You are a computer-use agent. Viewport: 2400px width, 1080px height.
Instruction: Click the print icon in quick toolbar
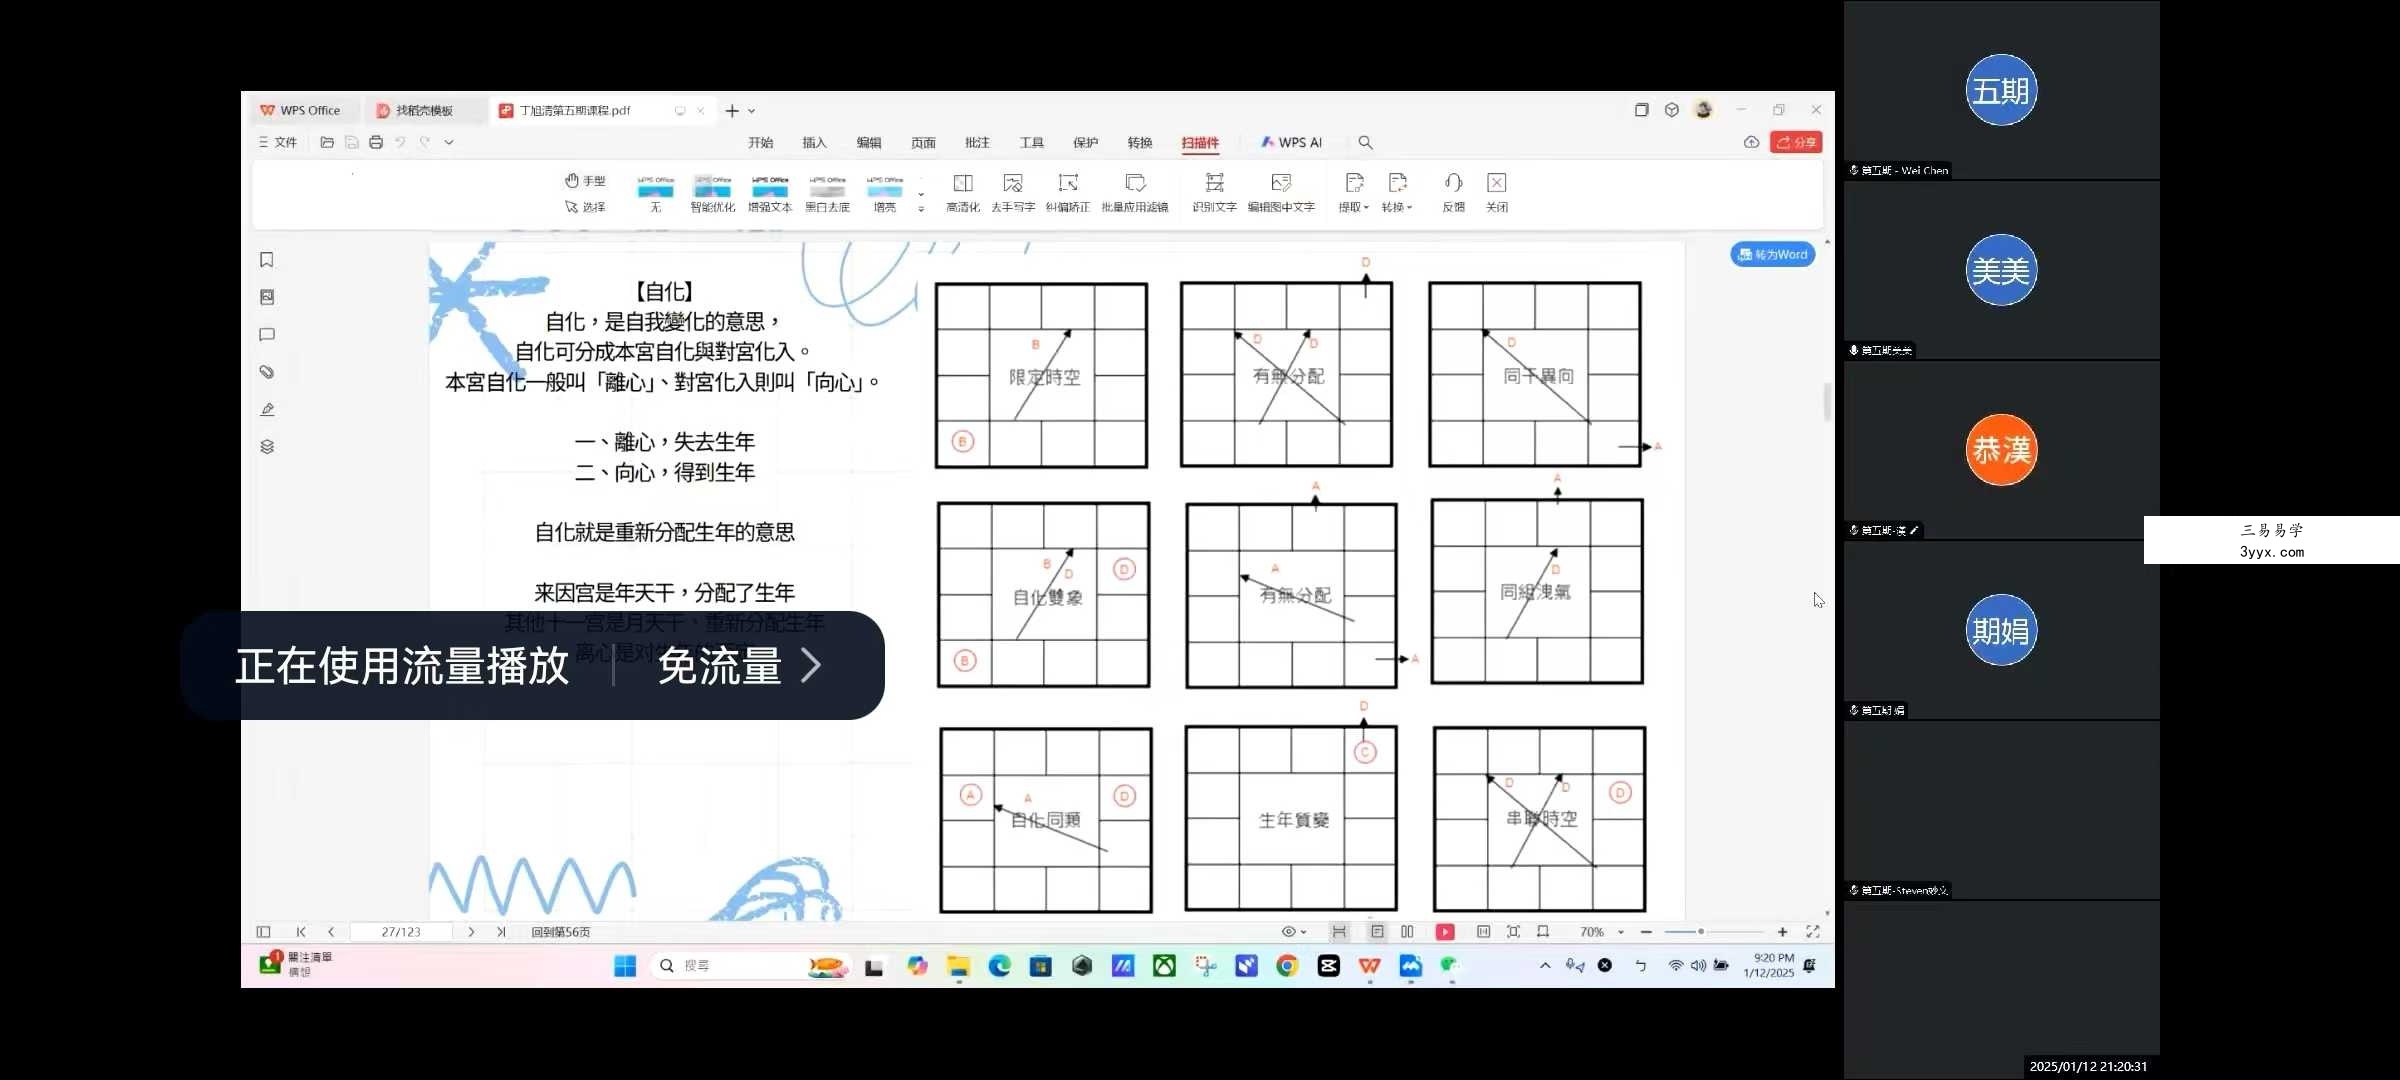point(376,142)
